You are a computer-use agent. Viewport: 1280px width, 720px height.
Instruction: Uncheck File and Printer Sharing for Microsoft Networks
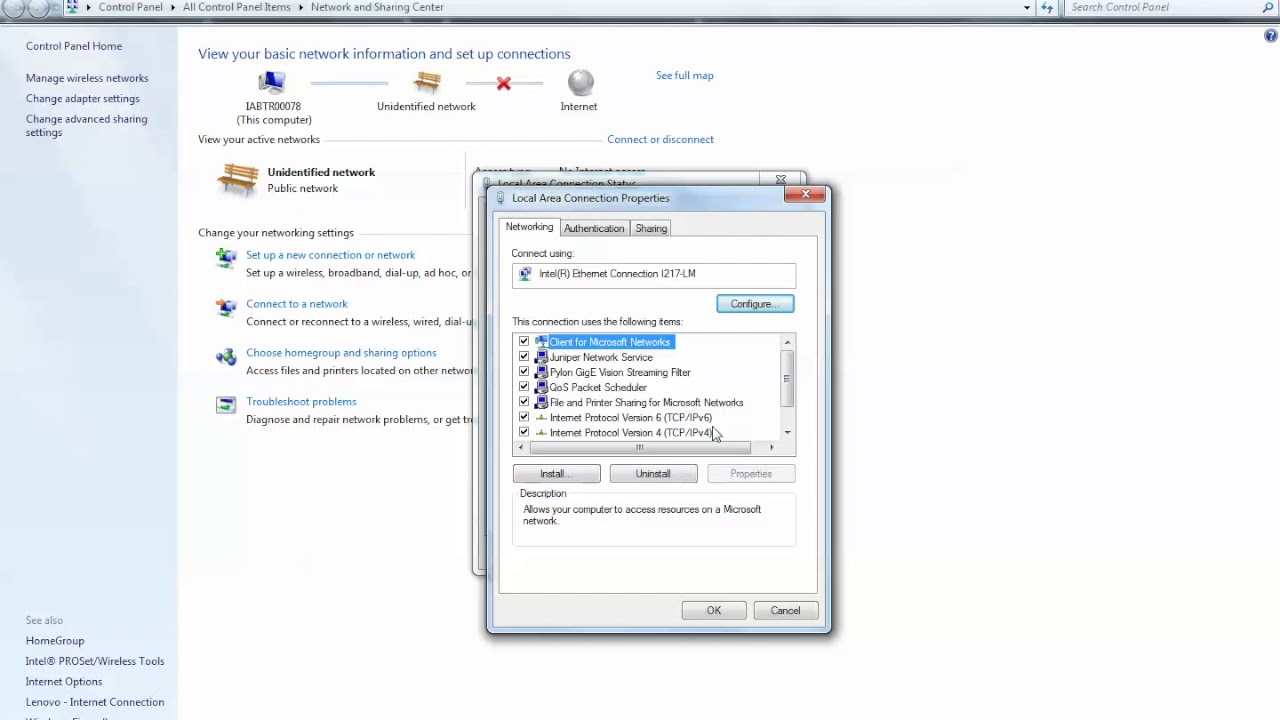tap(523, 402)
